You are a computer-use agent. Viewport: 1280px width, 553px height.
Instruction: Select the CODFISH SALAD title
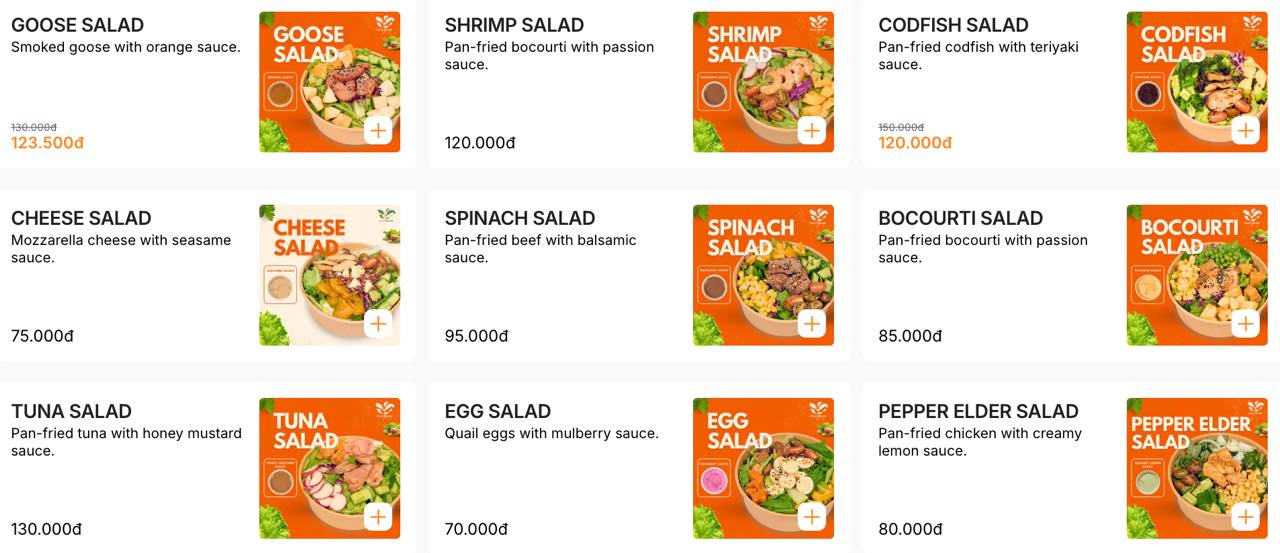tap(952, 25)
